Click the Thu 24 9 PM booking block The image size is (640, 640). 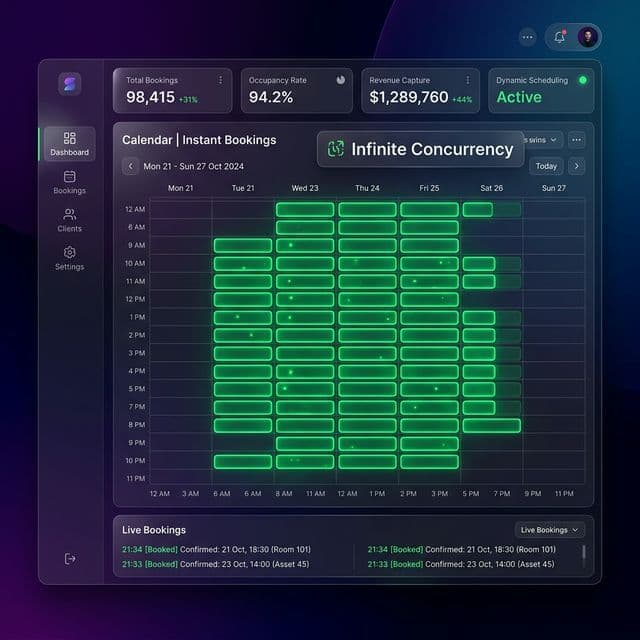point(367,443)
